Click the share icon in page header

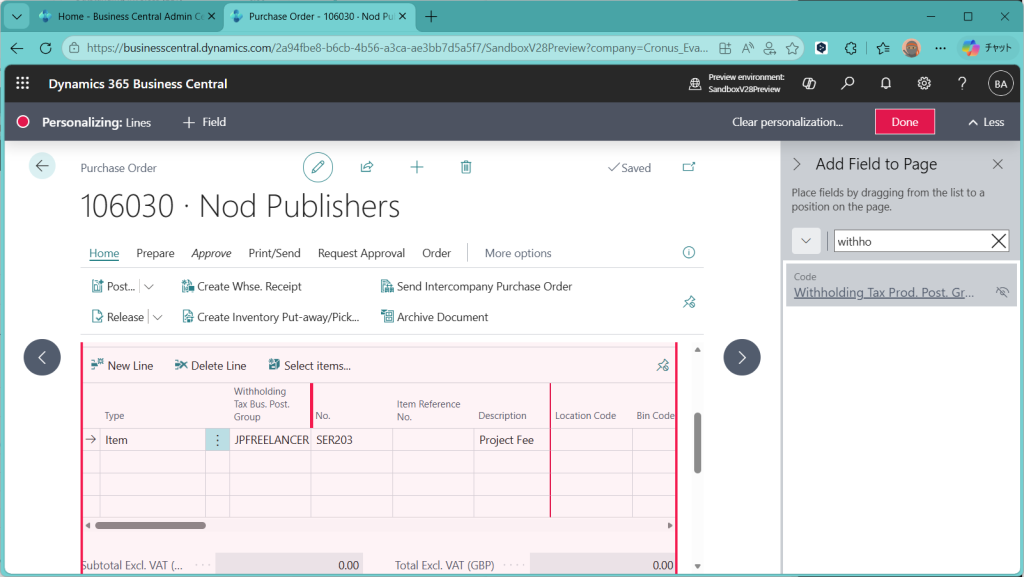tap(367, 167)
